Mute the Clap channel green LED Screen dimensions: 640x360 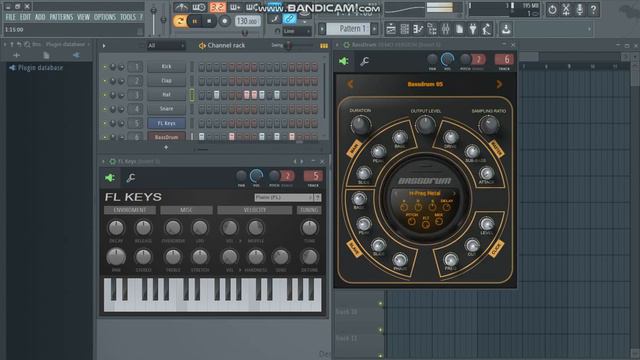point(105,81)
